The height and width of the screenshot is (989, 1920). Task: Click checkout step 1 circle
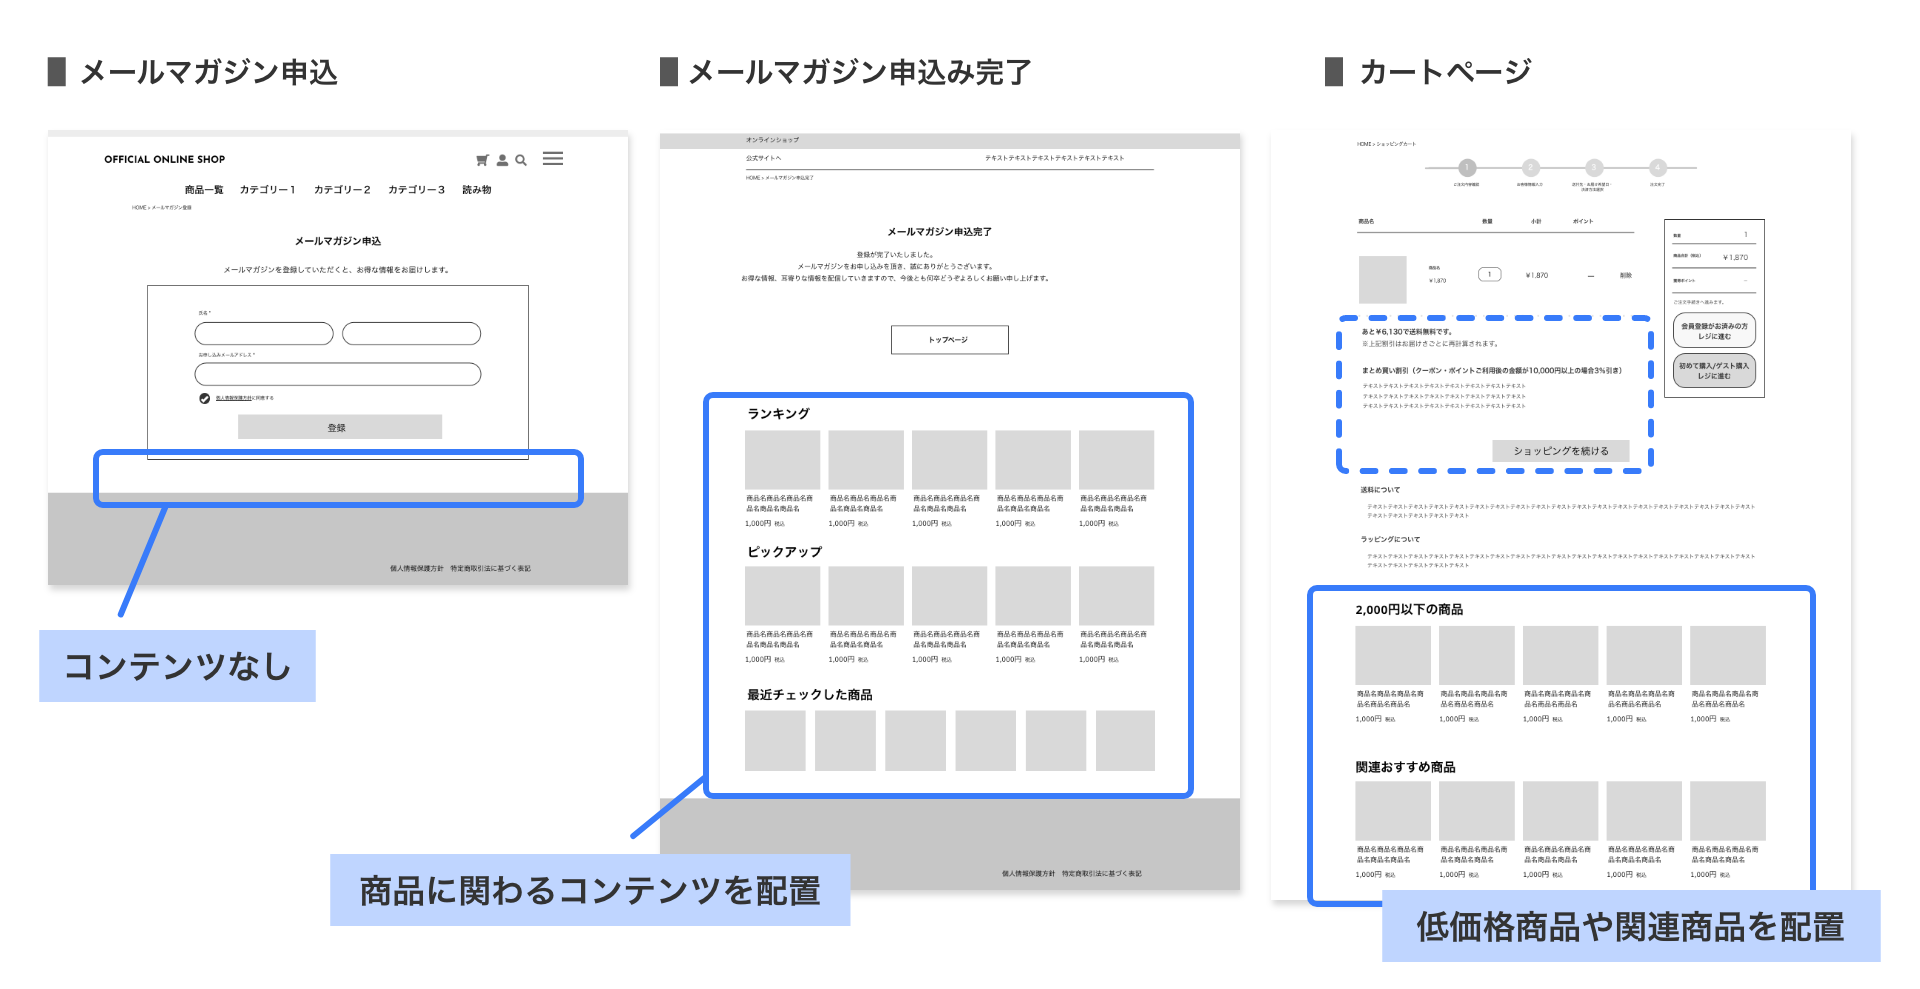tap(1467, 168)
